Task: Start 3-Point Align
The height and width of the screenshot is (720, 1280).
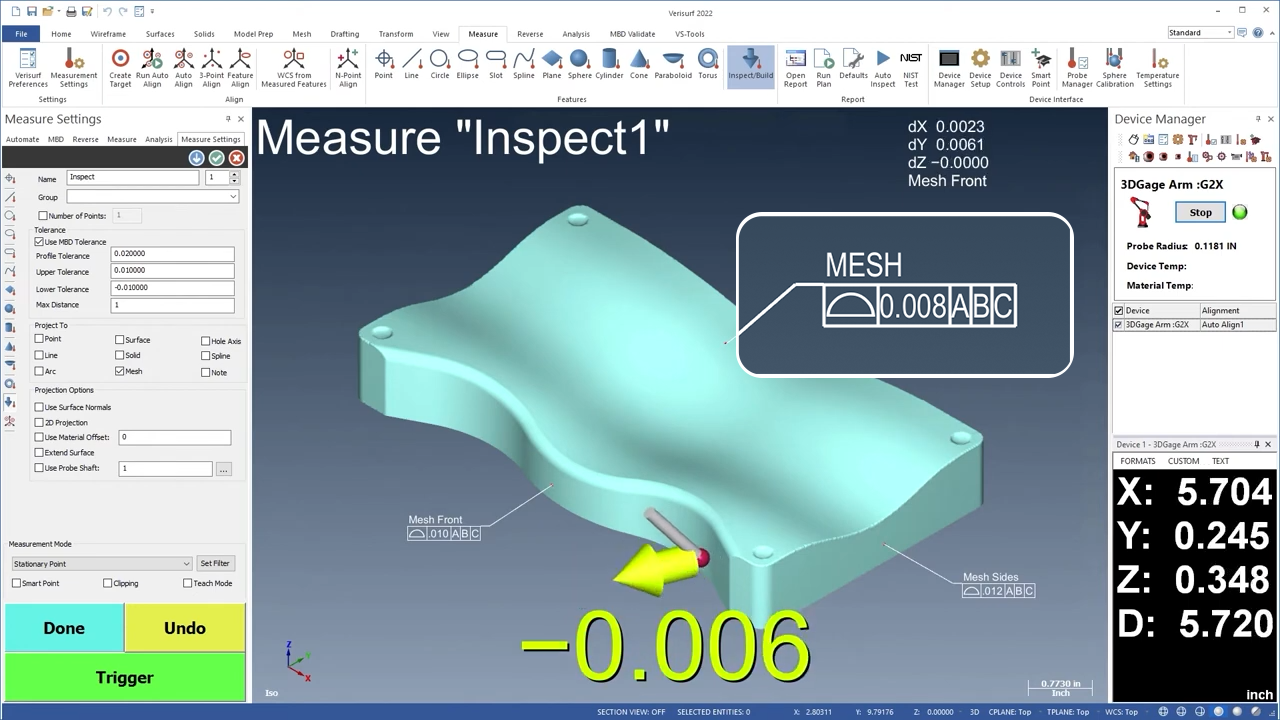Action: [x=211, y=68]
